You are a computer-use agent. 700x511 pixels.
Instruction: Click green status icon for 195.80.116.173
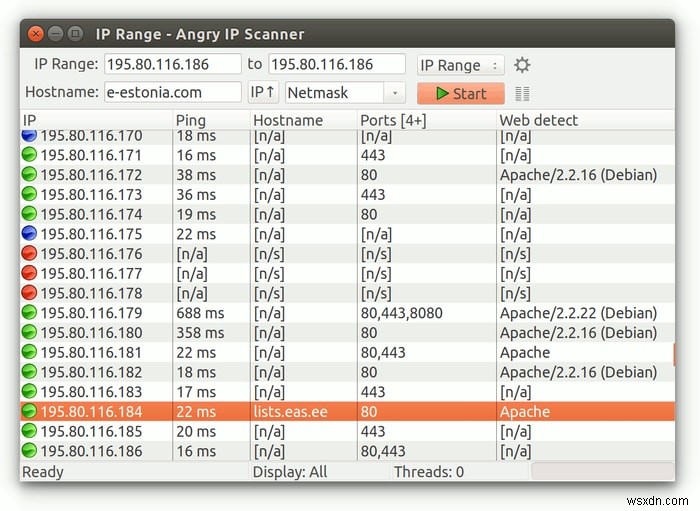point(29,194)
